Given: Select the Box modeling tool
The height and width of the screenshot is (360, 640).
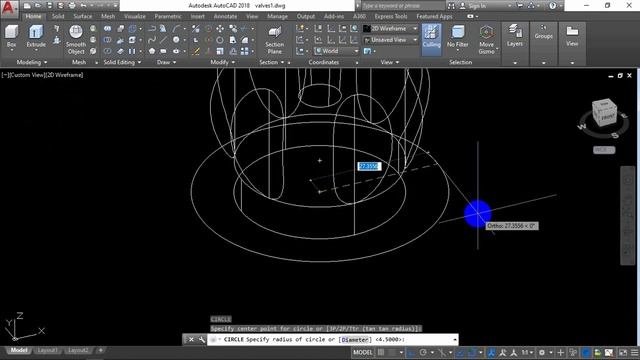Looking at the screenshot, I should tap(11, 37).
